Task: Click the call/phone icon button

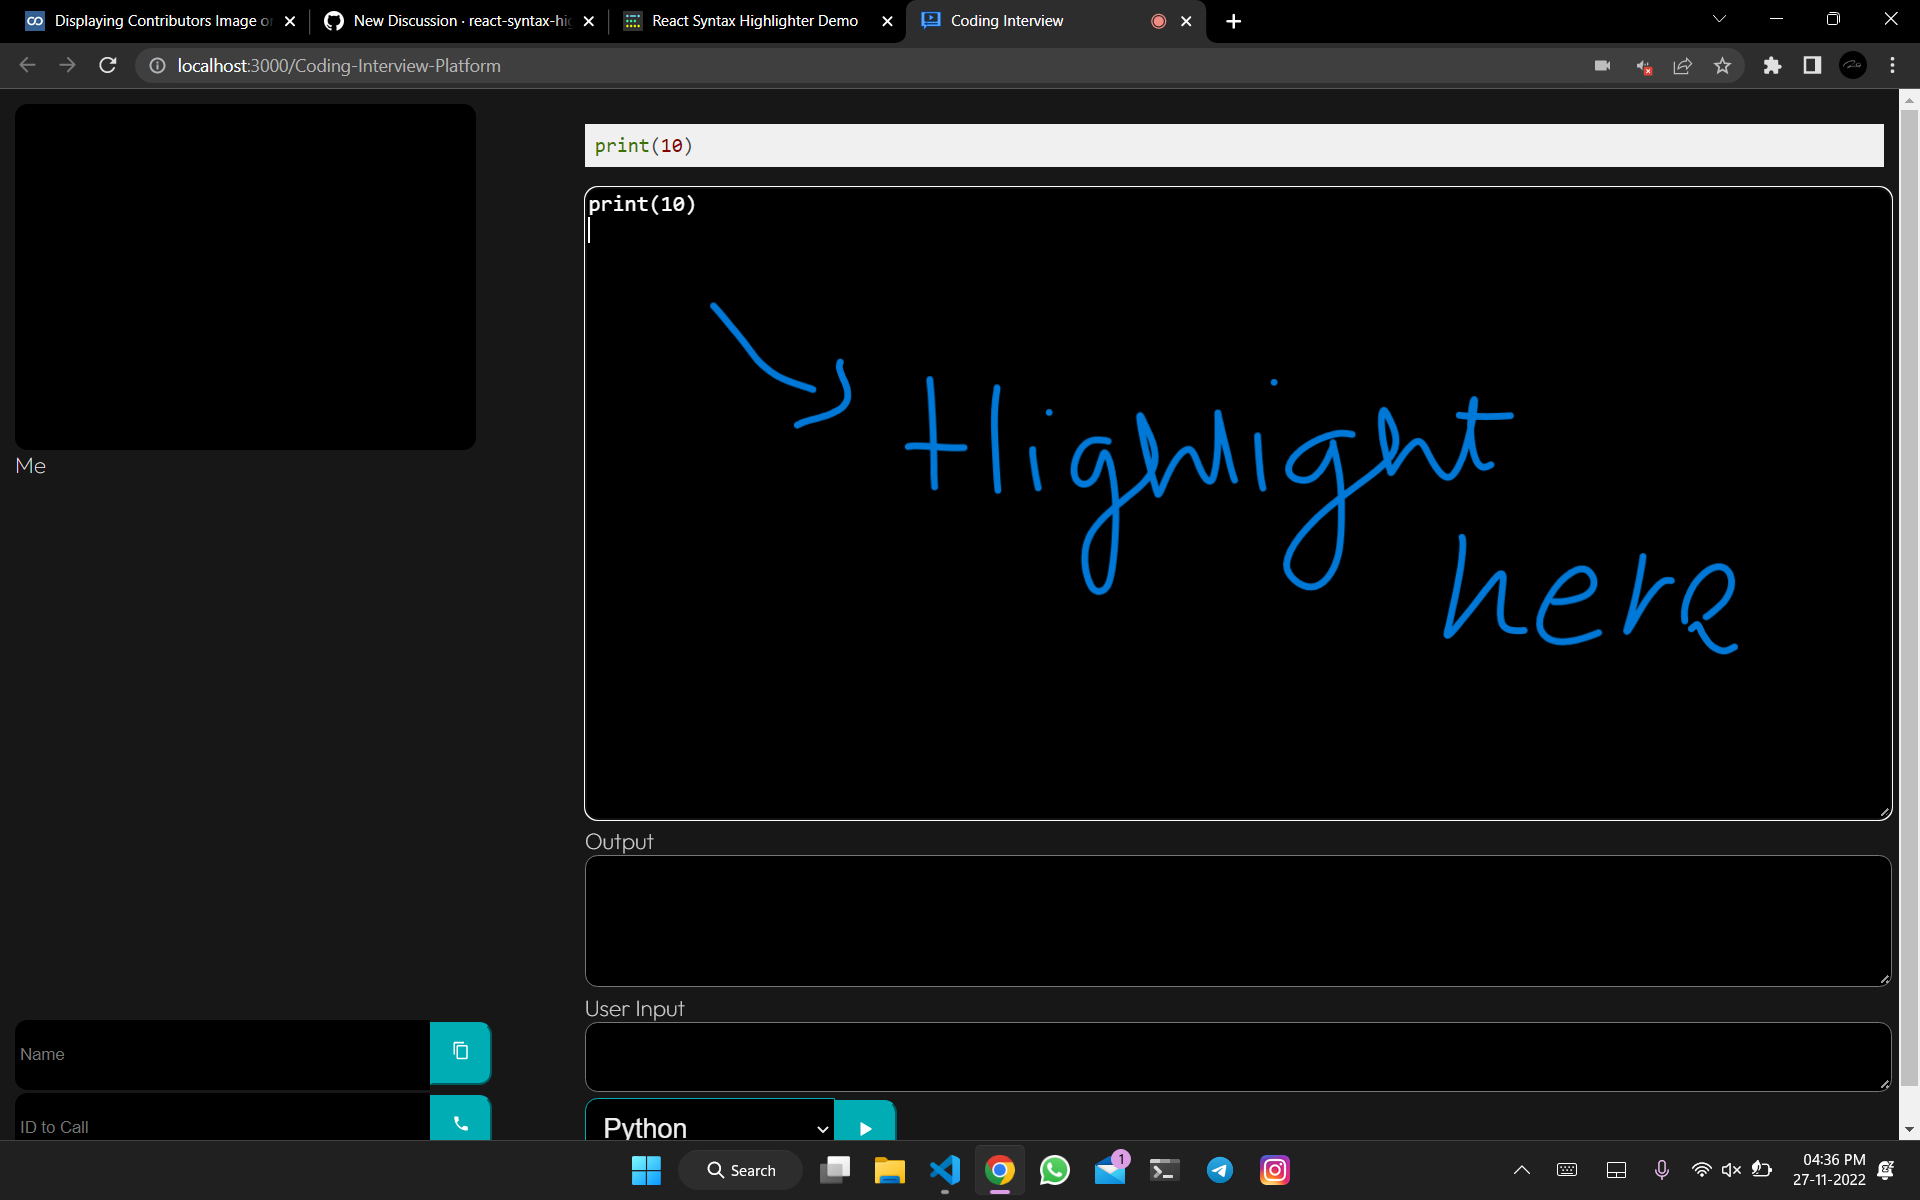Action: pyautogui.click(x=460, y=1121)
